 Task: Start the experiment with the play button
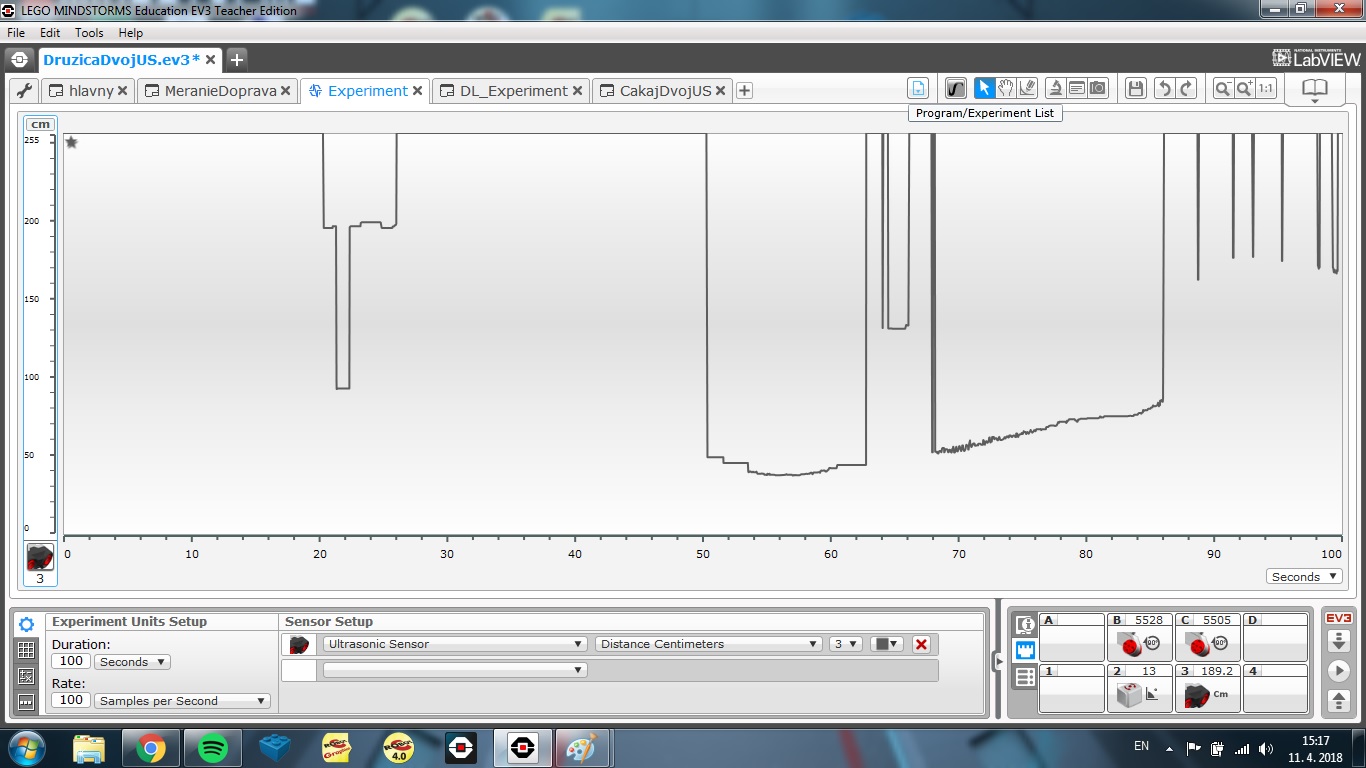click(x=1338, y=670)
